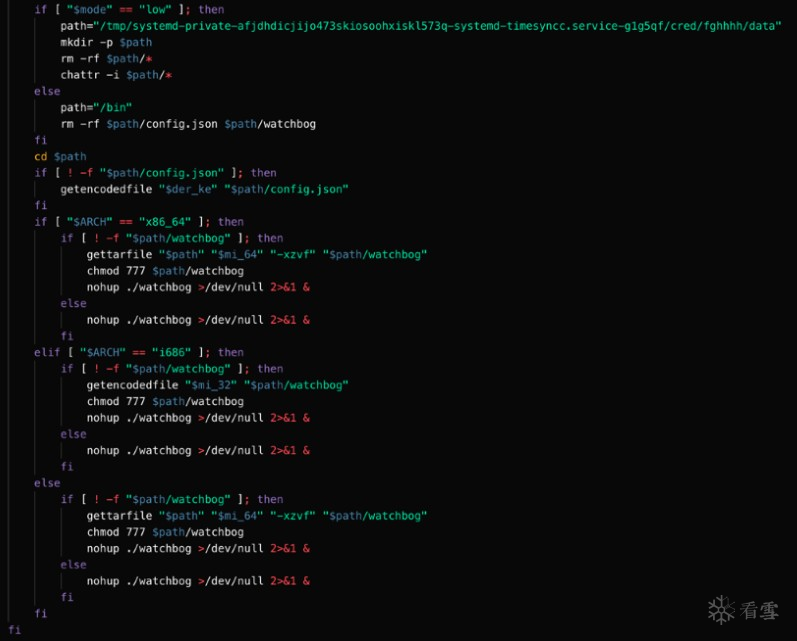
Task: Click the "$der_ke" variable string
Action: click(x=188, y=189)
